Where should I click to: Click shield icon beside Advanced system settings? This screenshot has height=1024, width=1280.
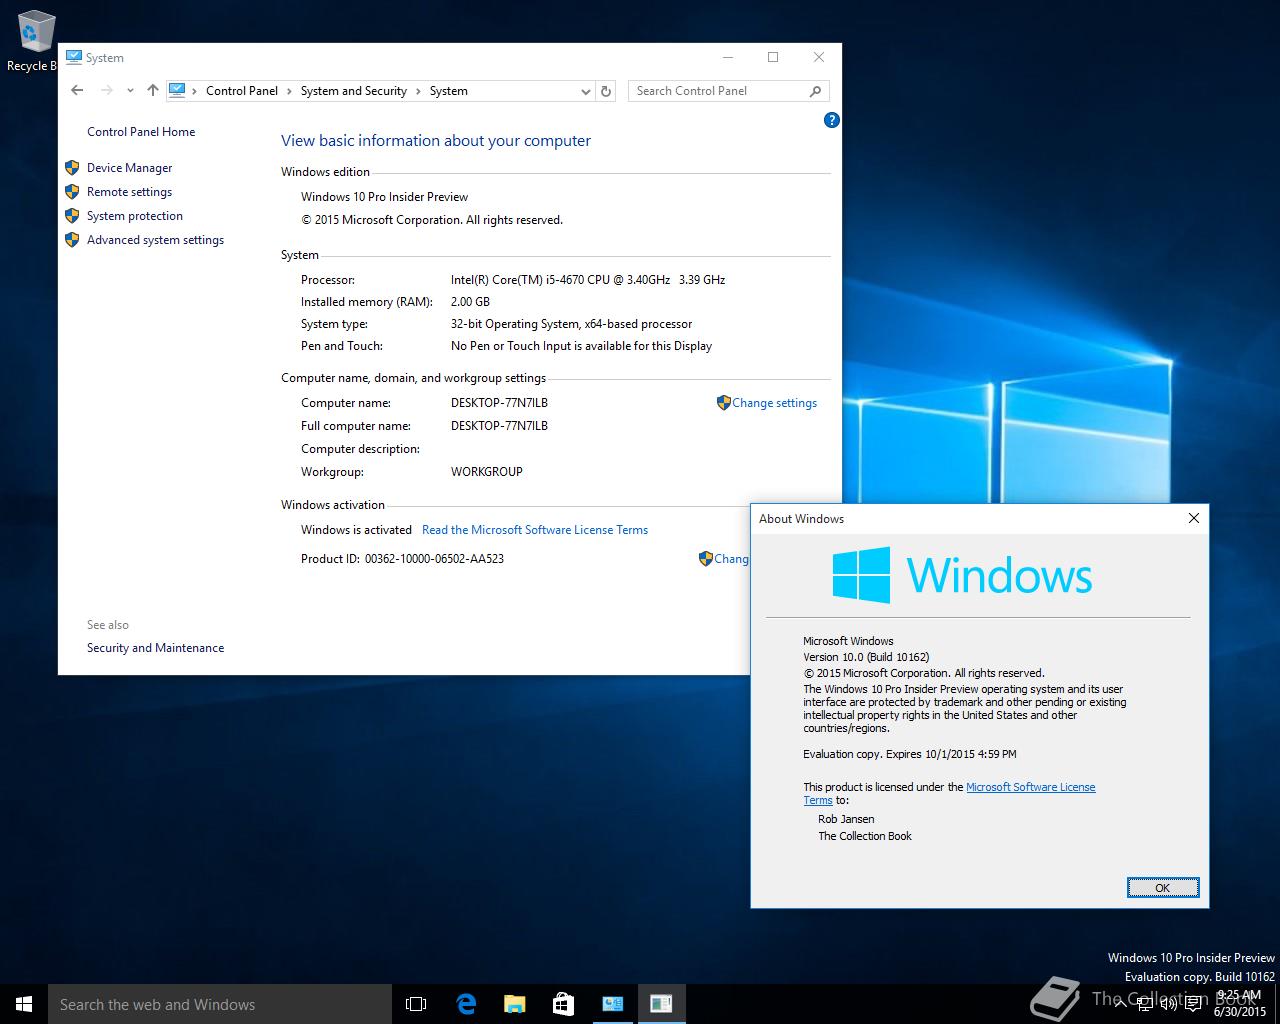click(72, 240)
